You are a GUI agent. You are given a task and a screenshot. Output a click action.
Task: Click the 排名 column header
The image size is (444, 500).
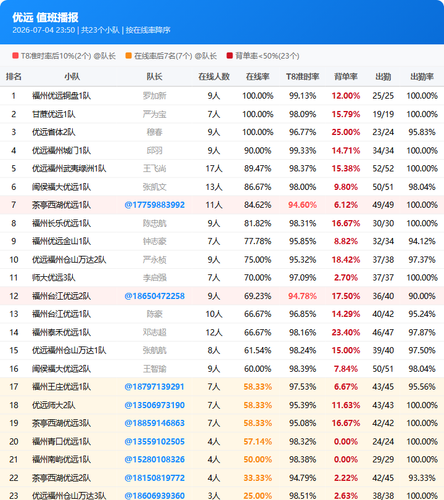point(14,77)
